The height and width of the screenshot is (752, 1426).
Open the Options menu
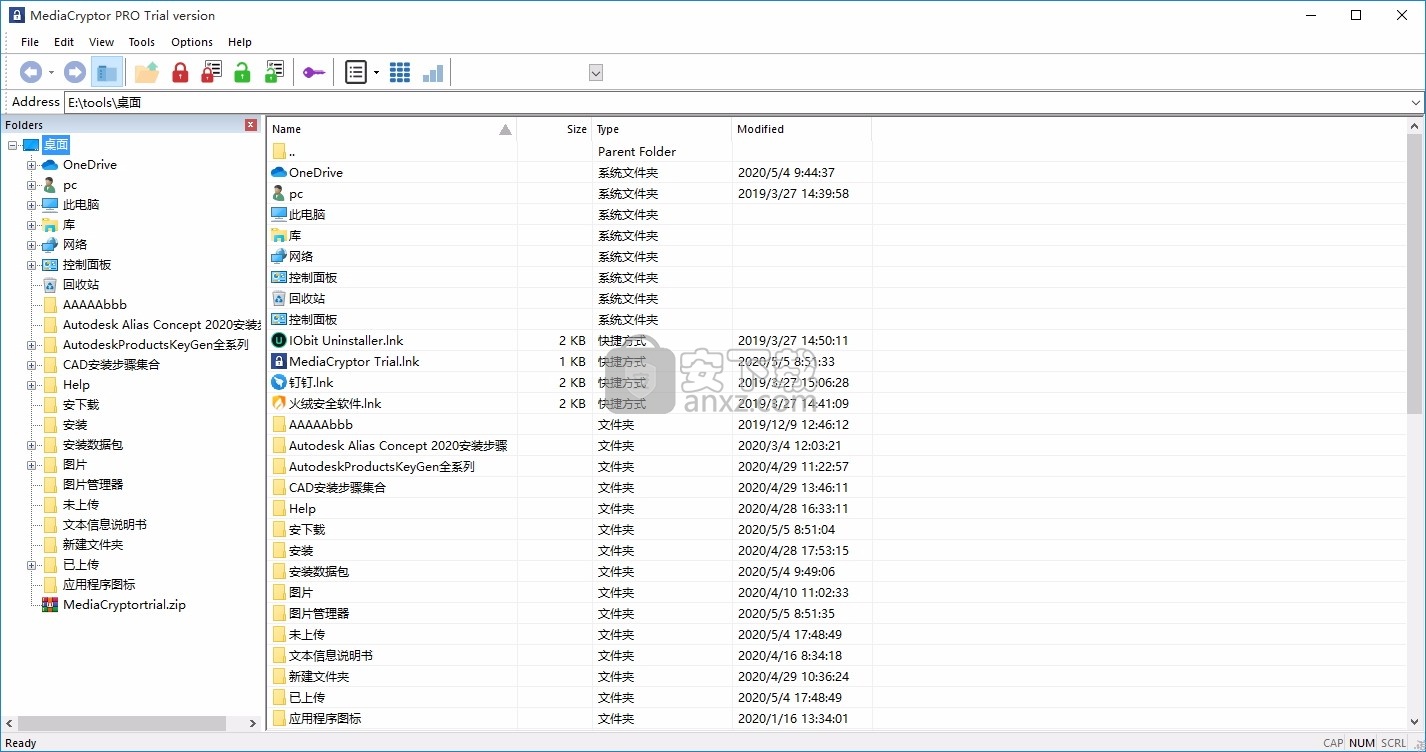[x=192, y=42]
